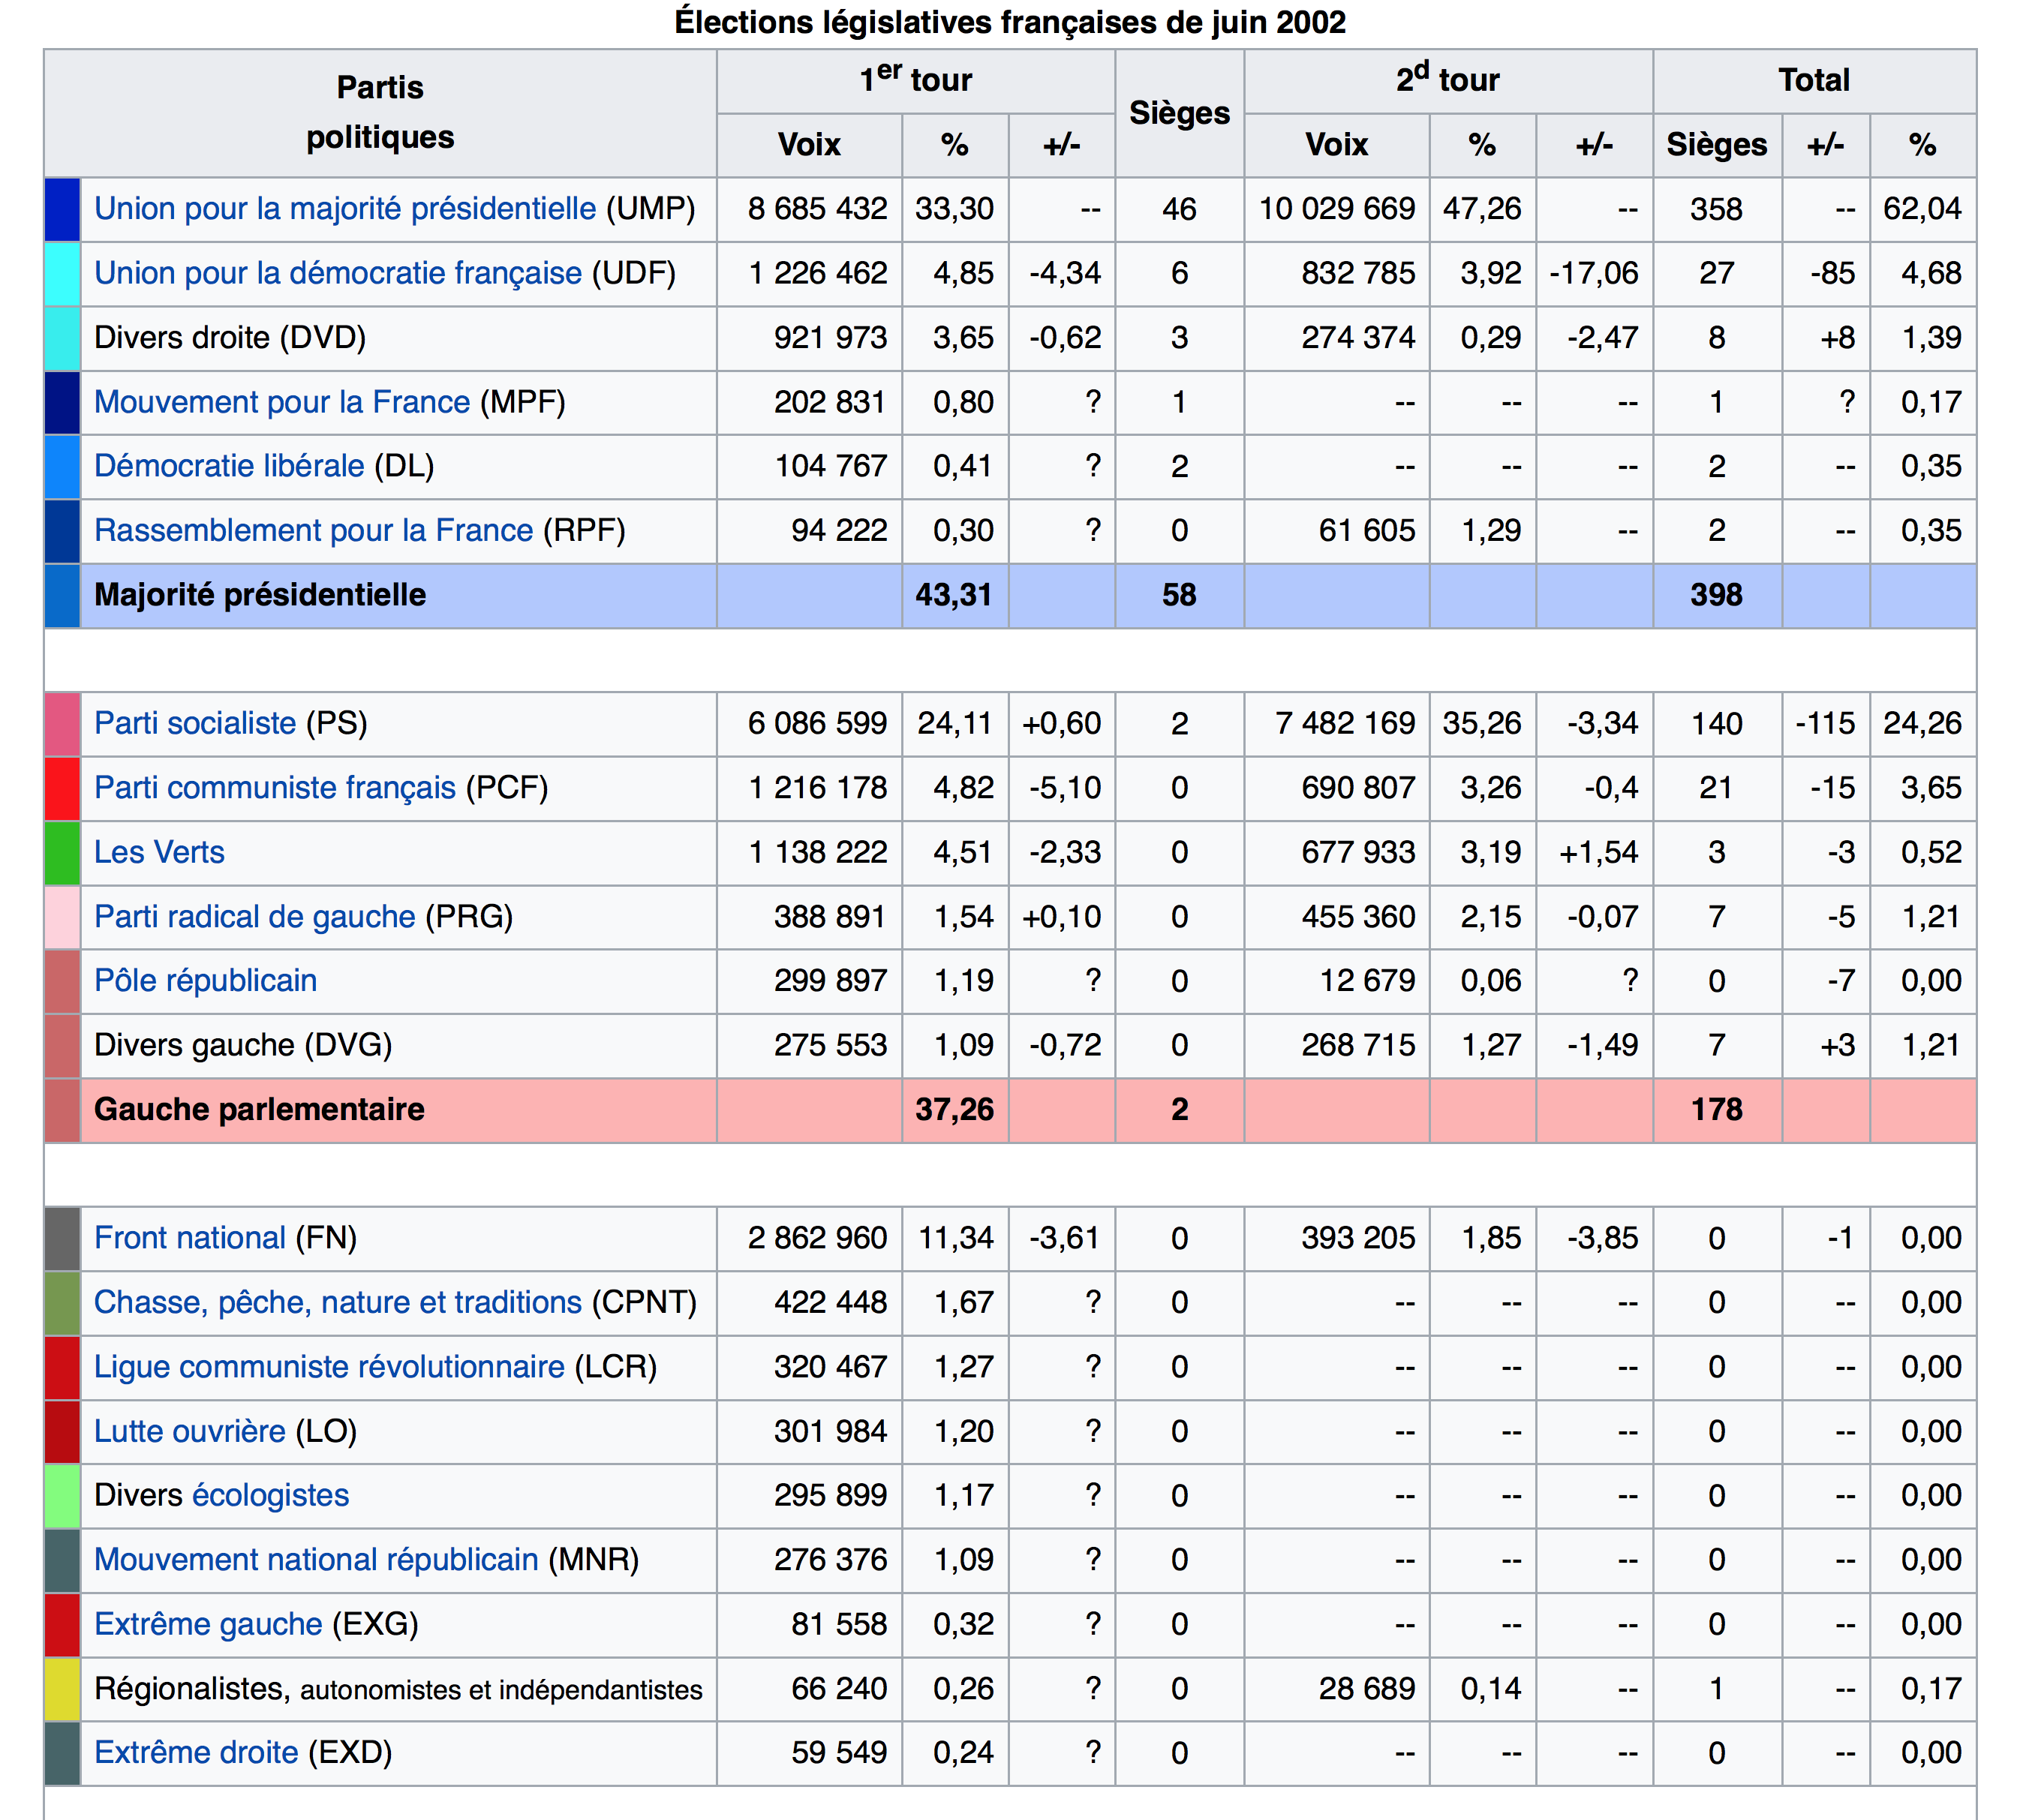Select the UMP second round votes 10 029 669

(1337, 209)
